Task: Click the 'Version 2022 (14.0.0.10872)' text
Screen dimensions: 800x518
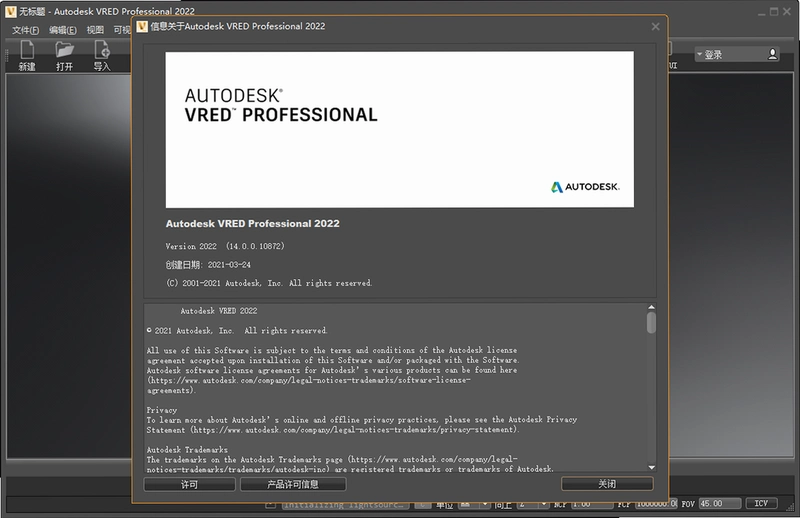Action: pyautogui.click(x=225, y=246)
